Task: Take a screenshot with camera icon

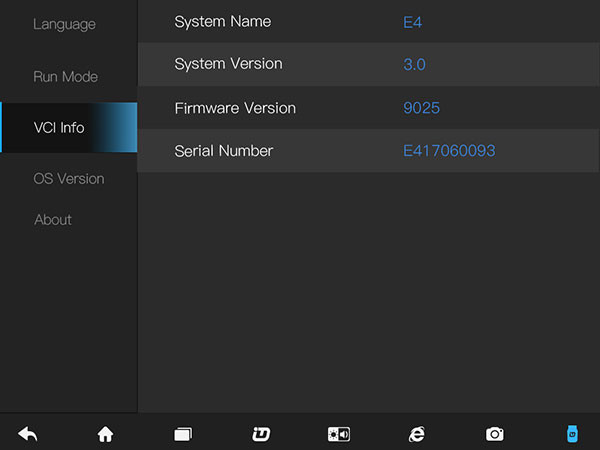Action: point(495,434)
